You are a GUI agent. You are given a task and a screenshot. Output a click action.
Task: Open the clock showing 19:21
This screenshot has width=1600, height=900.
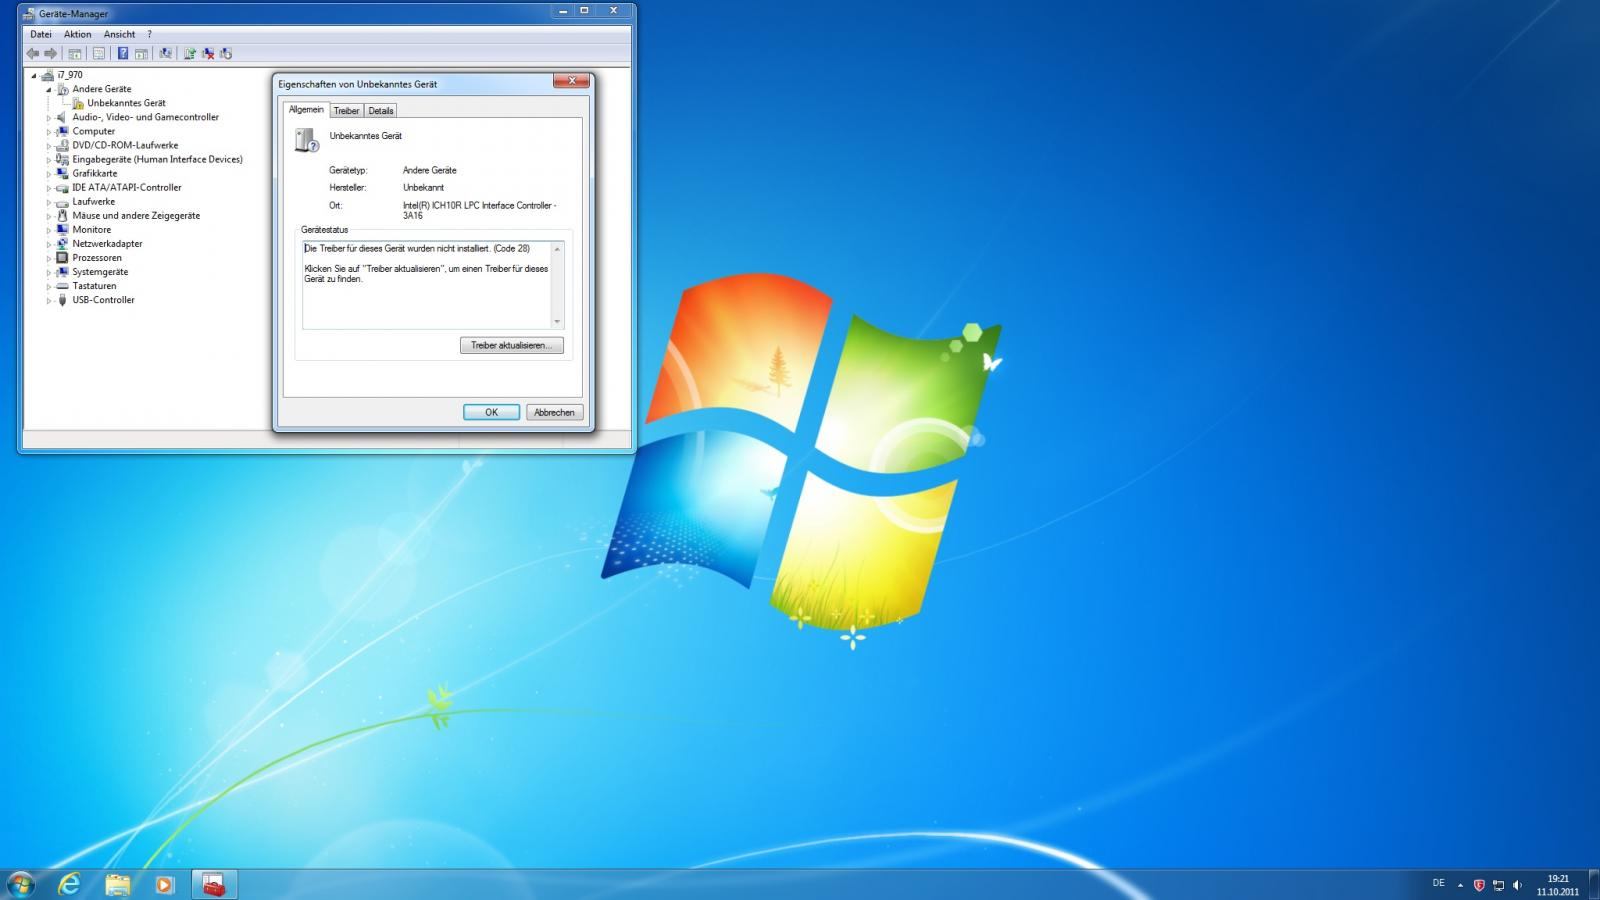pos(1558,885)
